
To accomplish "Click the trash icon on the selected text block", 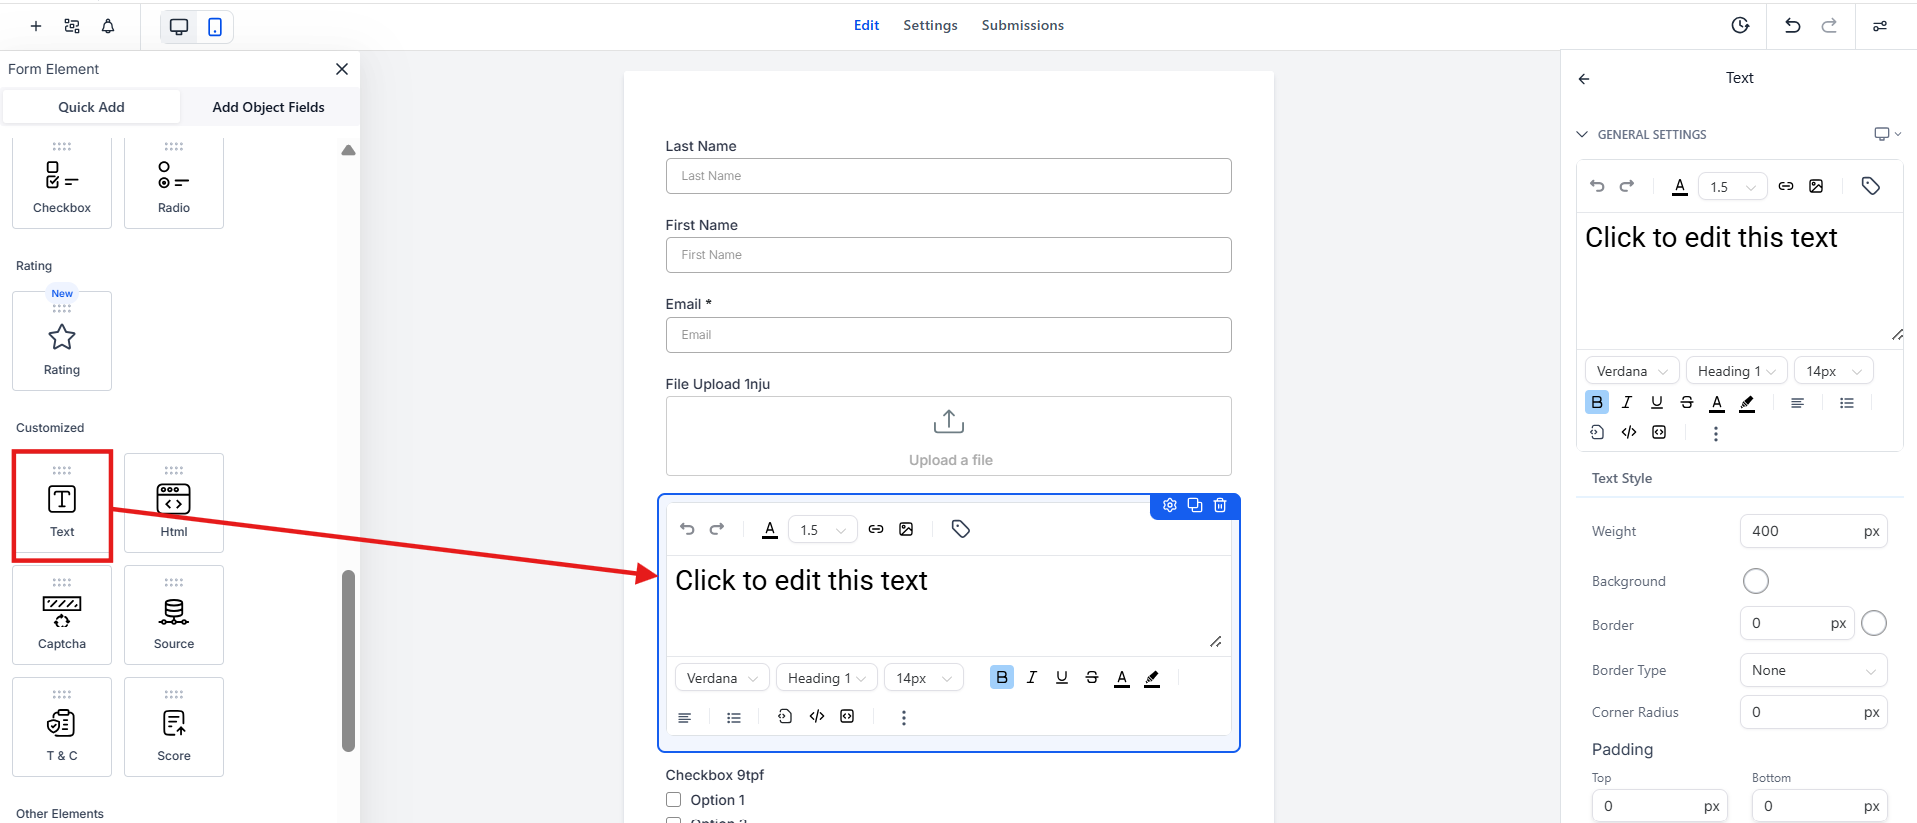I will pyautogui.click(x=1220, y=505).
